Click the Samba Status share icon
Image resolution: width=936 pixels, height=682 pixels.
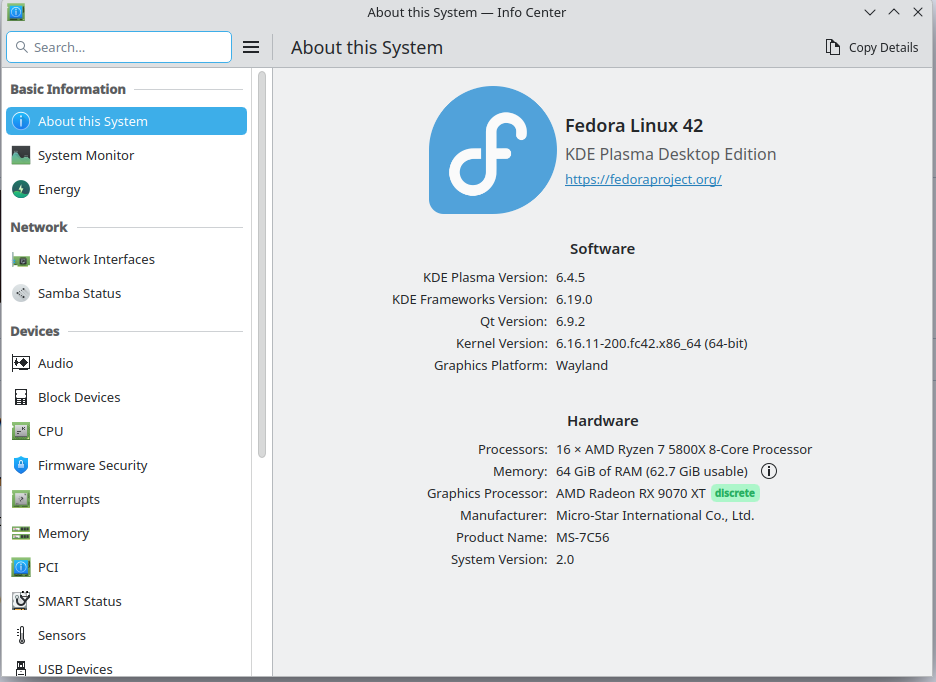tap(21, 293)
